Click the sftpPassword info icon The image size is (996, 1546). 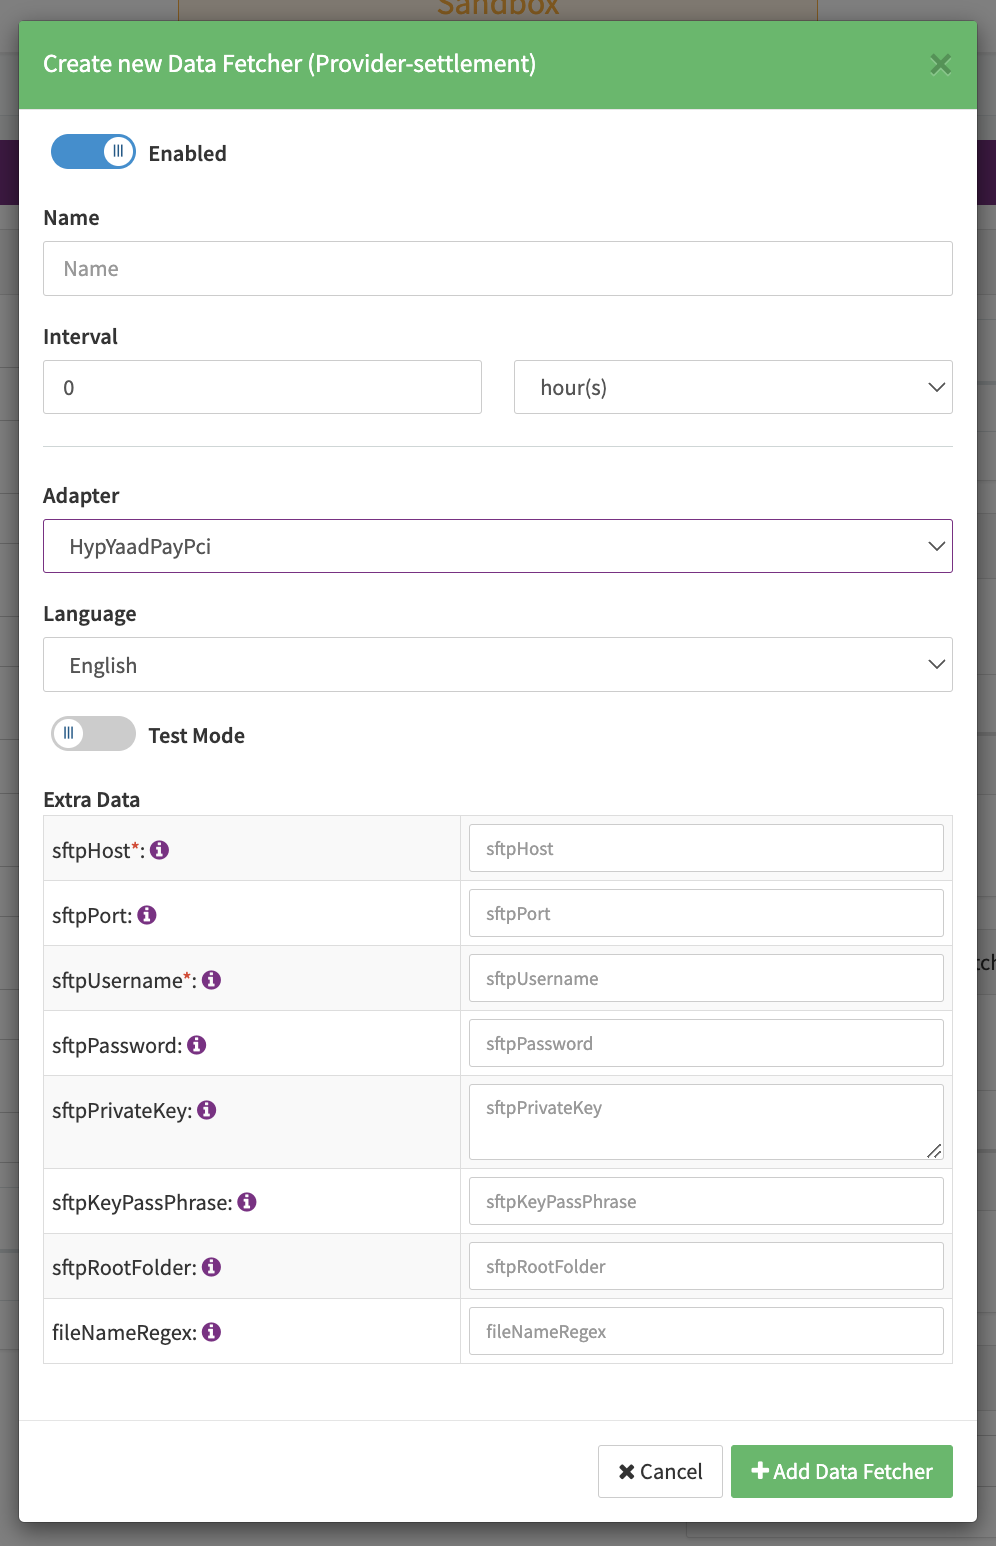pos(197,1045)
